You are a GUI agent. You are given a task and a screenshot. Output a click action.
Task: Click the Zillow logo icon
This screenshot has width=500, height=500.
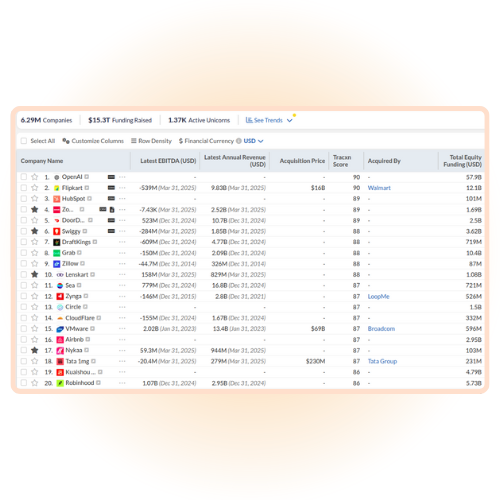[57, 264]
